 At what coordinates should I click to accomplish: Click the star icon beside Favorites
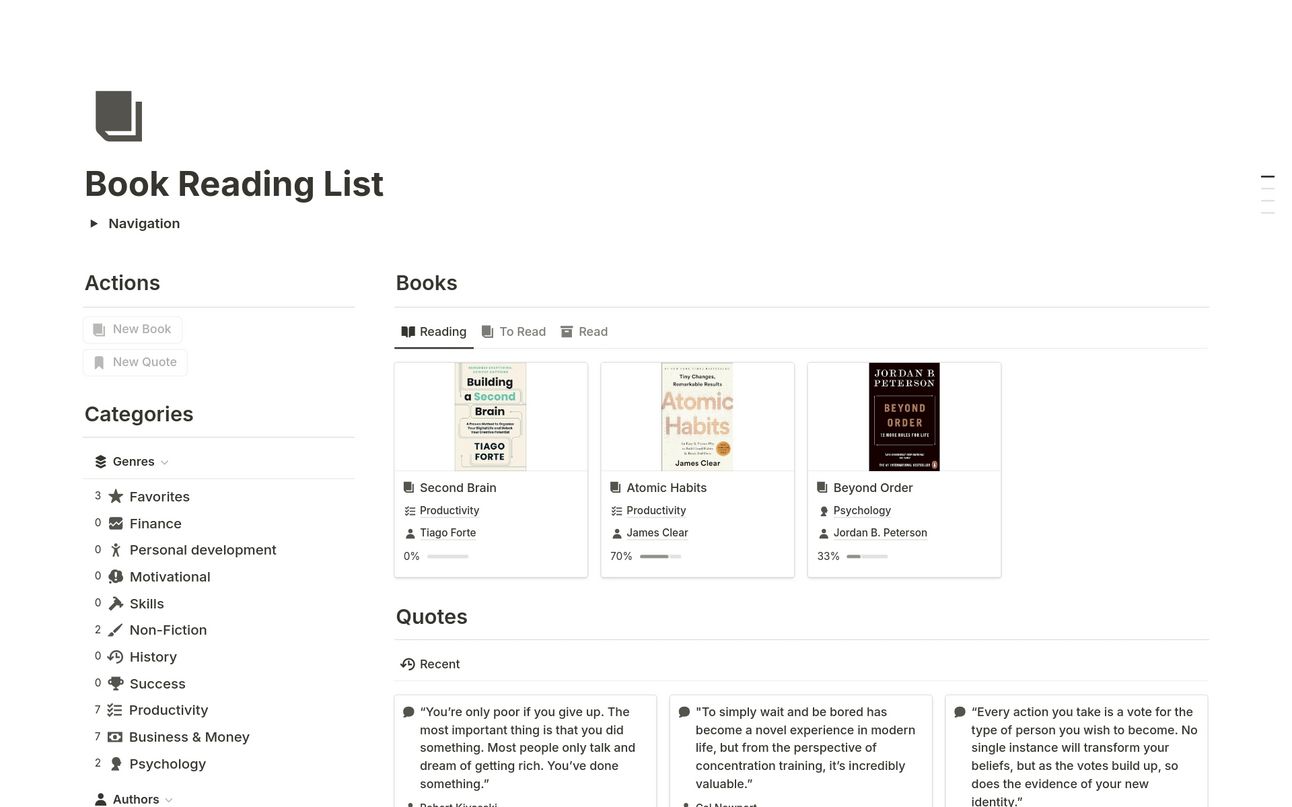pos(116,497)
